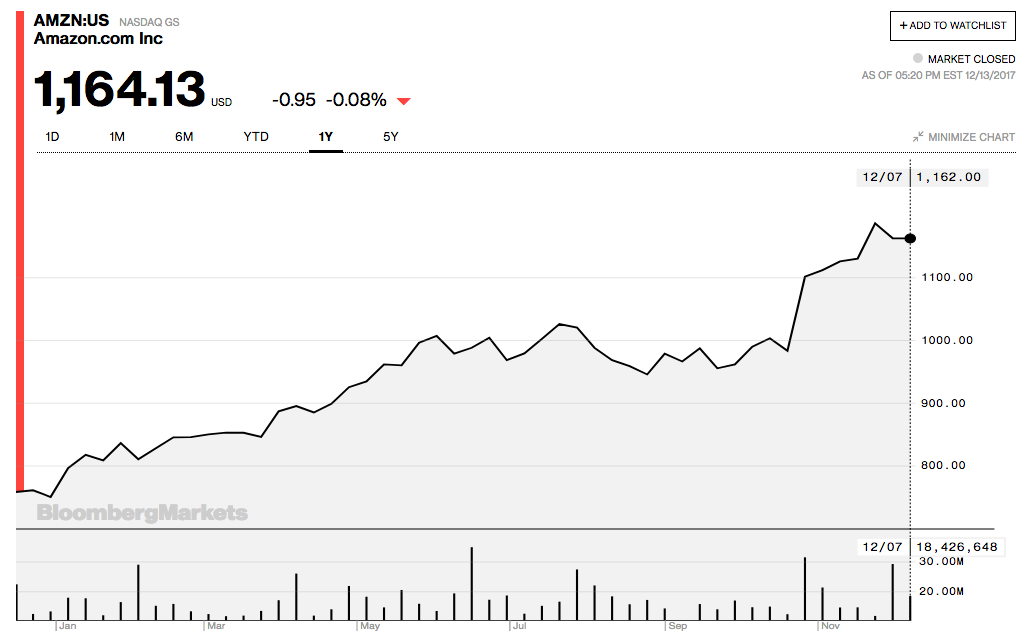Show the 6M chart range
Screen dimensions: 1026x639
[x=184, y=137]
